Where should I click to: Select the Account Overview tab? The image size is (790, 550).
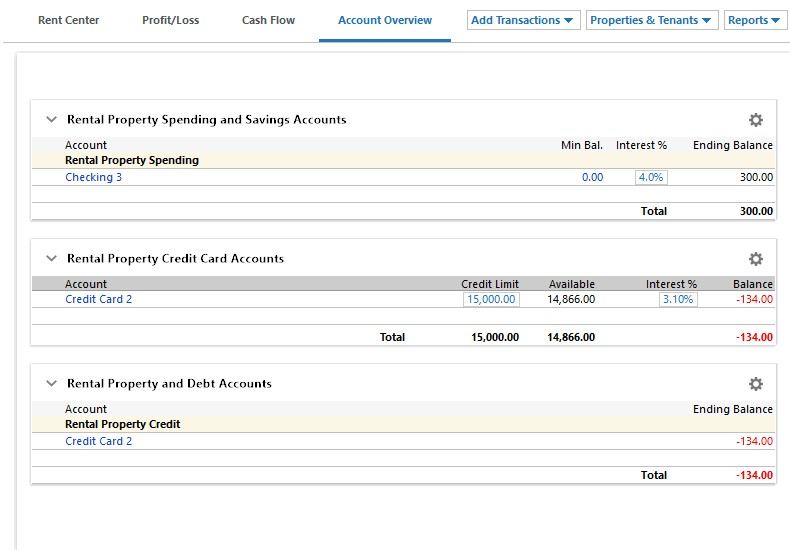(385, 20)
